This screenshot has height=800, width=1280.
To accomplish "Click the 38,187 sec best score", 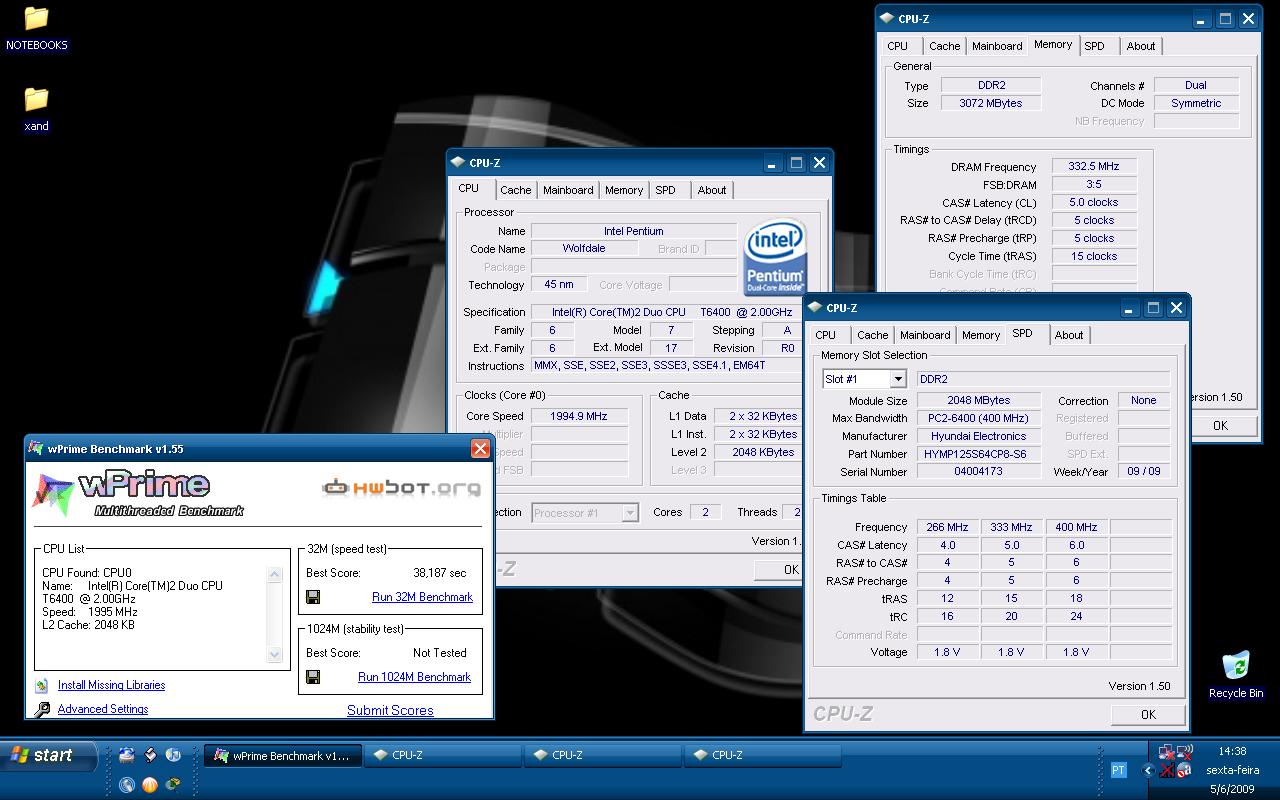I will [440, 573].
